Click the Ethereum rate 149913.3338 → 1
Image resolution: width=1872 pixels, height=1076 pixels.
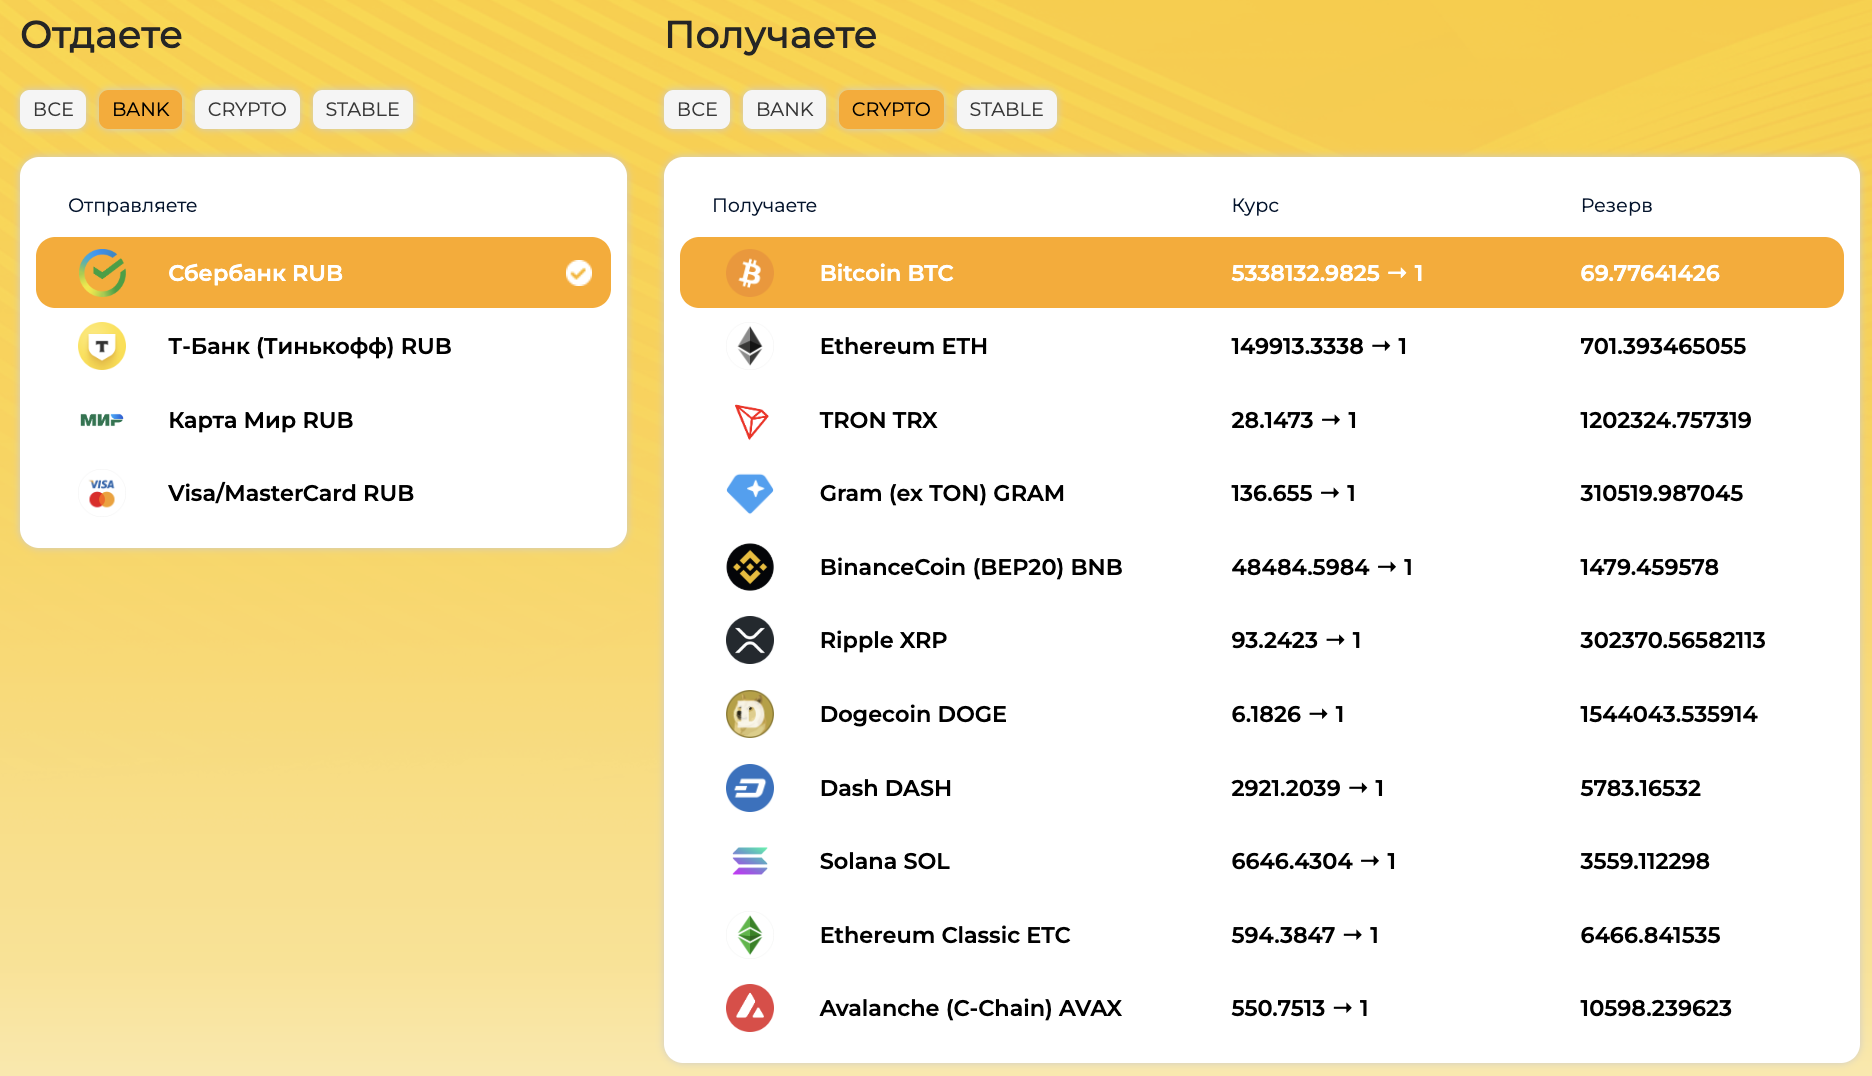pyautogui.click(x=1319, y=346)
